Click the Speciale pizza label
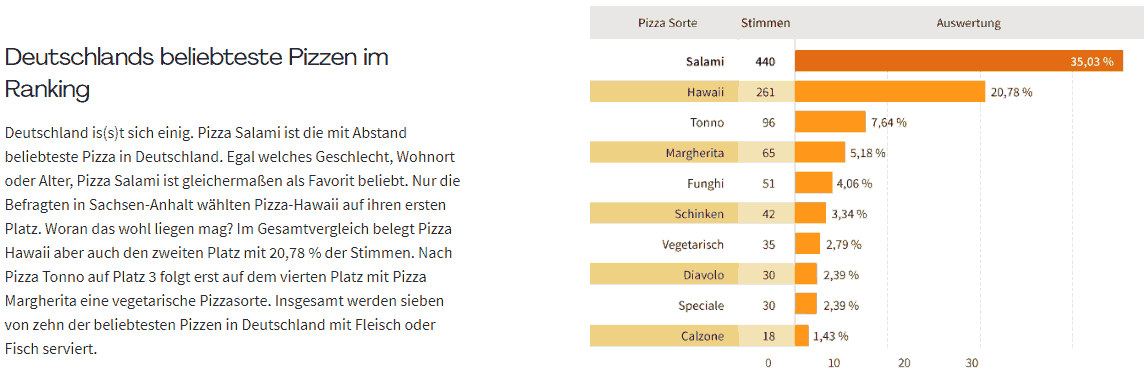The width and height of the screenshot is (1148, 375). (x=701, y=305)
